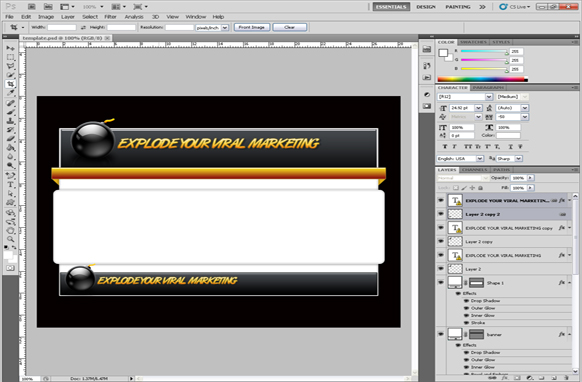Click the Shape 1 layer thumbnail
The height and width of the screenshot is (382, 582).
click(x=455, y=283)
